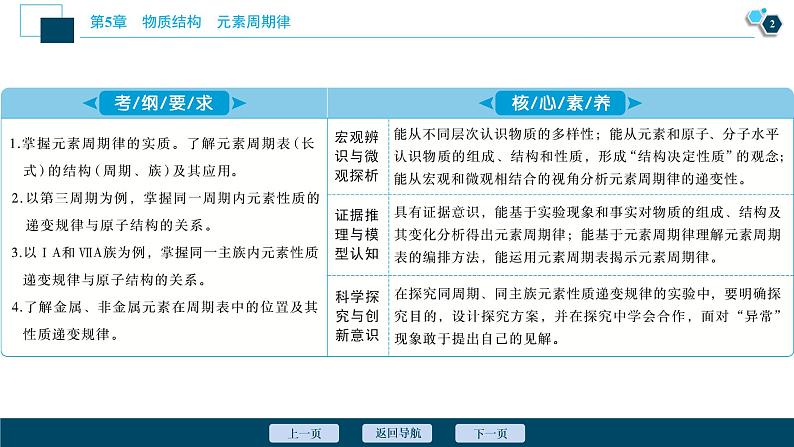Click the line 表的编排方法，能运用元素周期表
Image resolution: width=794 pixels, height=447 pixels.
(x=556, y=257)
